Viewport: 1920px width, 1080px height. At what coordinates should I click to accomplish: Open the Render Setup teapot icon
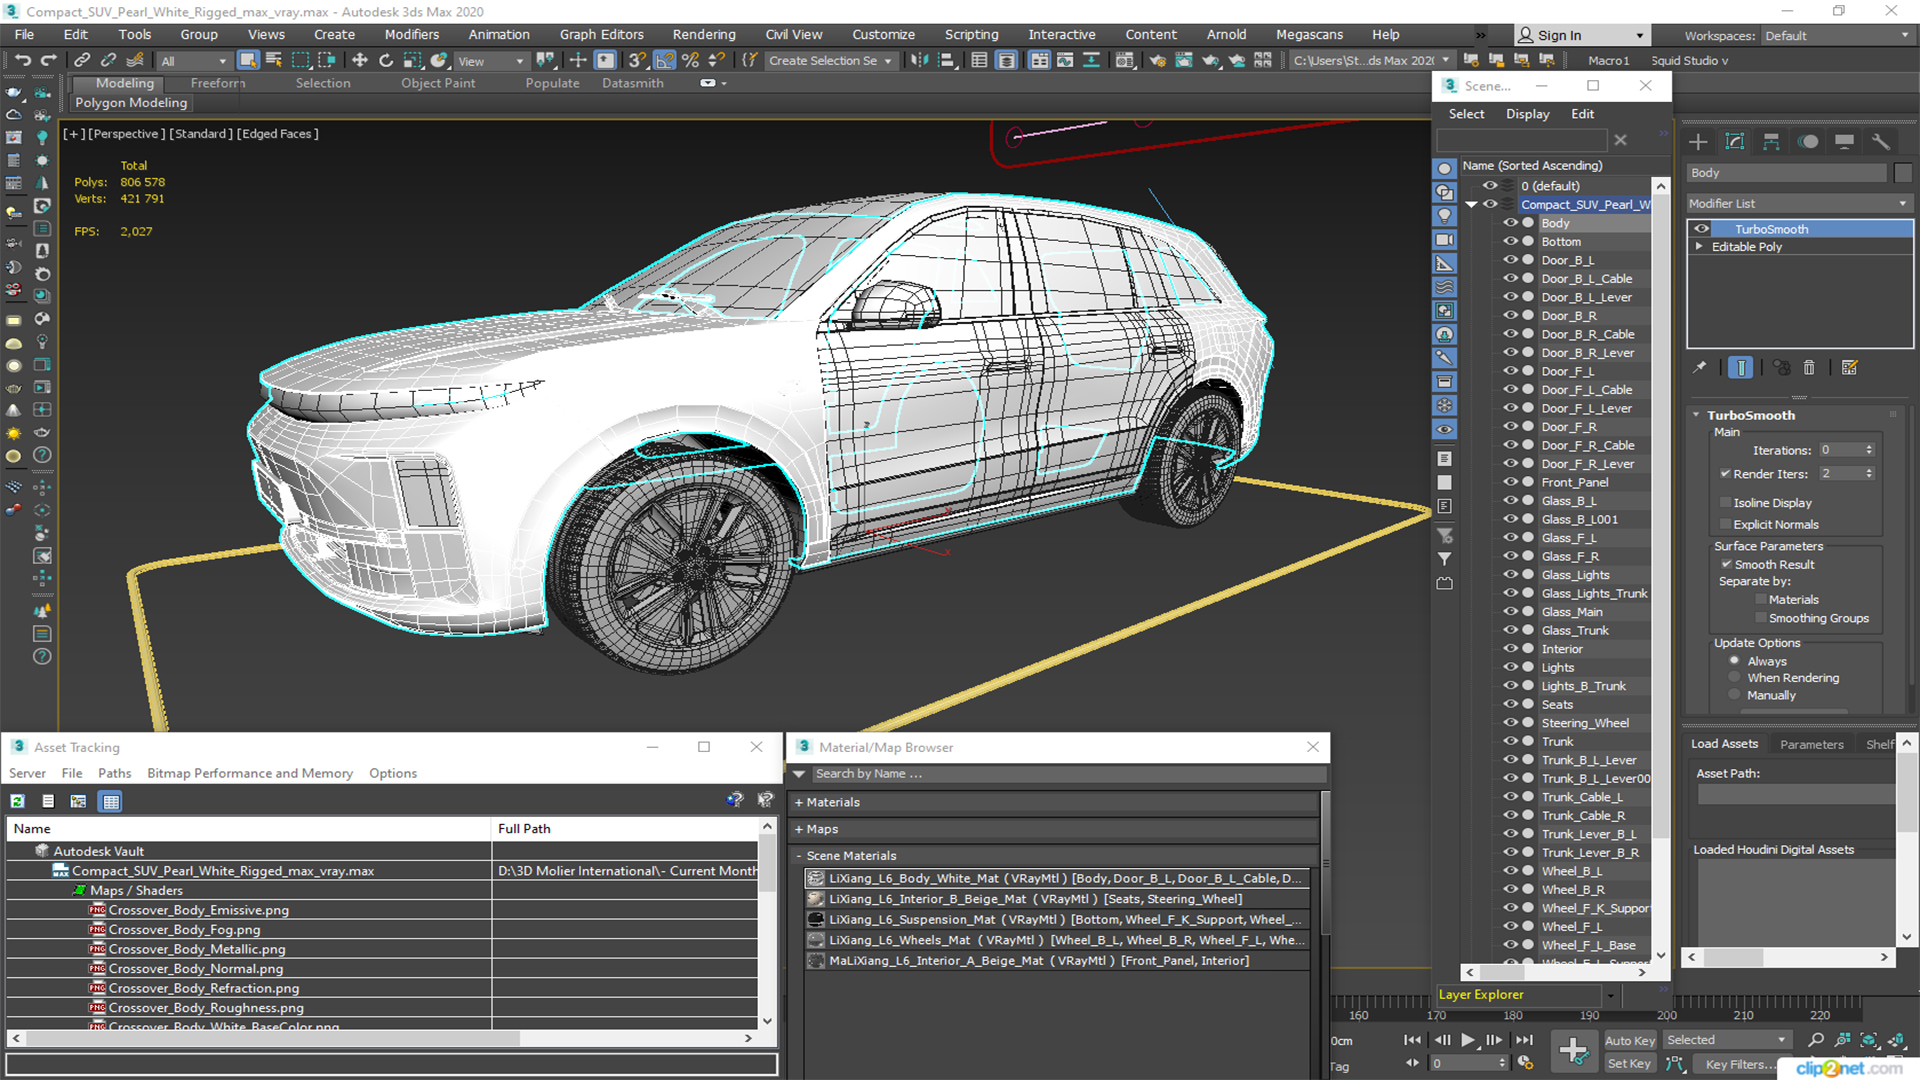[x=1158, y=61]
